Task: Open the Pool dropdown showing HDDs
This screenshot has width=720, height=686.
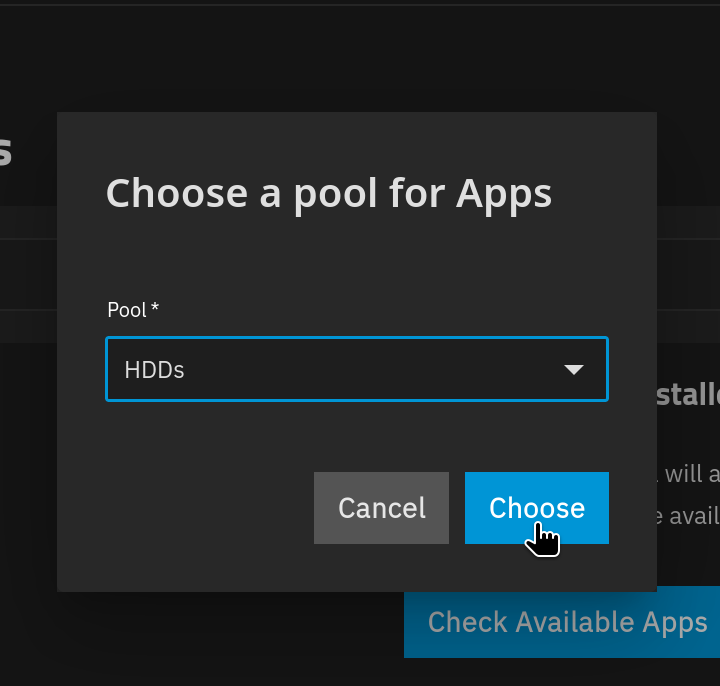Action: [357, 369]
